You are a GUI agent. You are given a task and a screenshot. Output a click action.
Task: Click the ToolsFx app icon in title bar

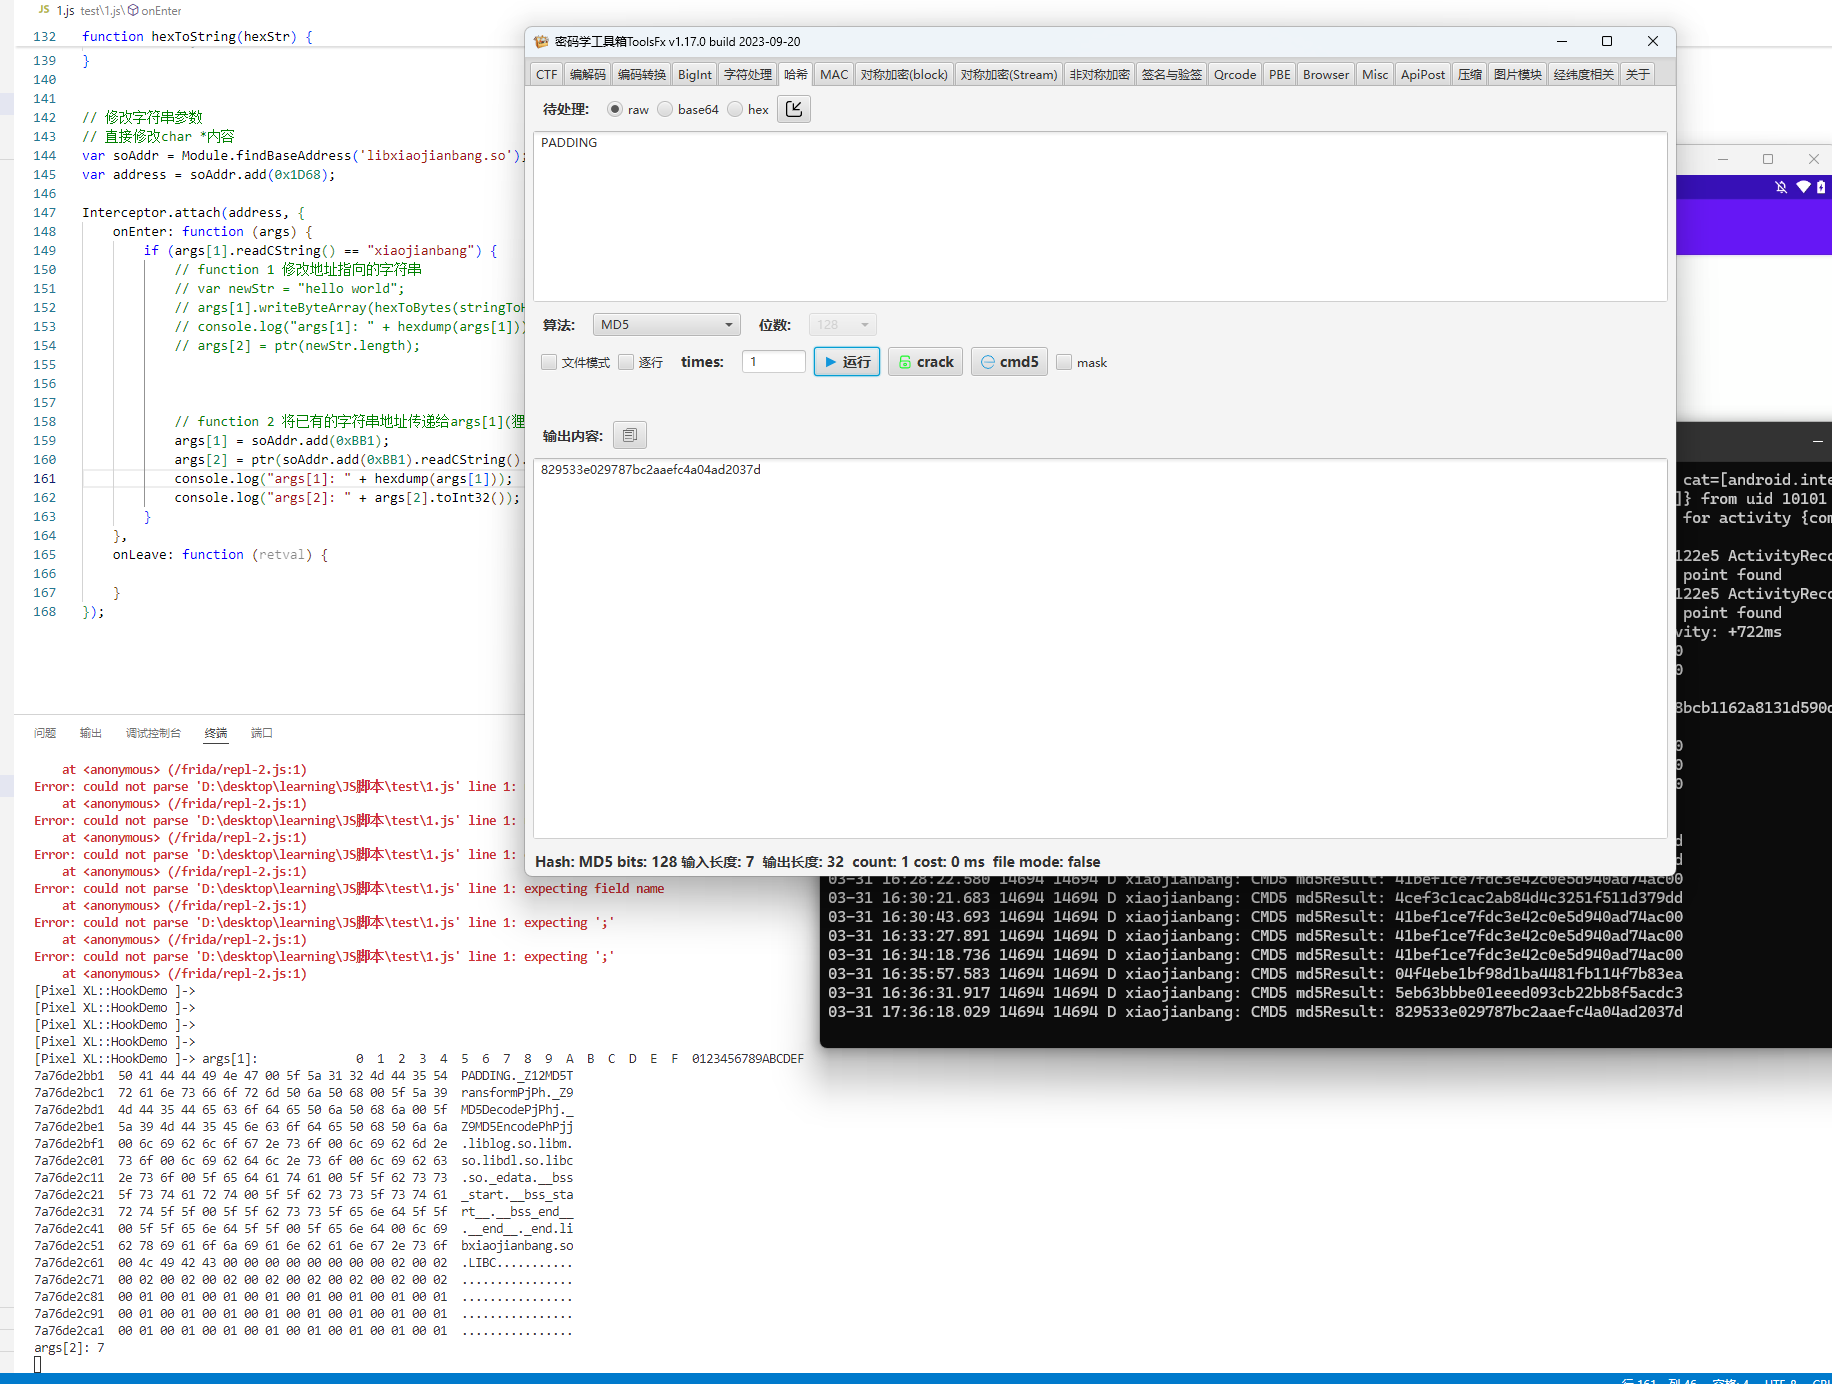542,42
